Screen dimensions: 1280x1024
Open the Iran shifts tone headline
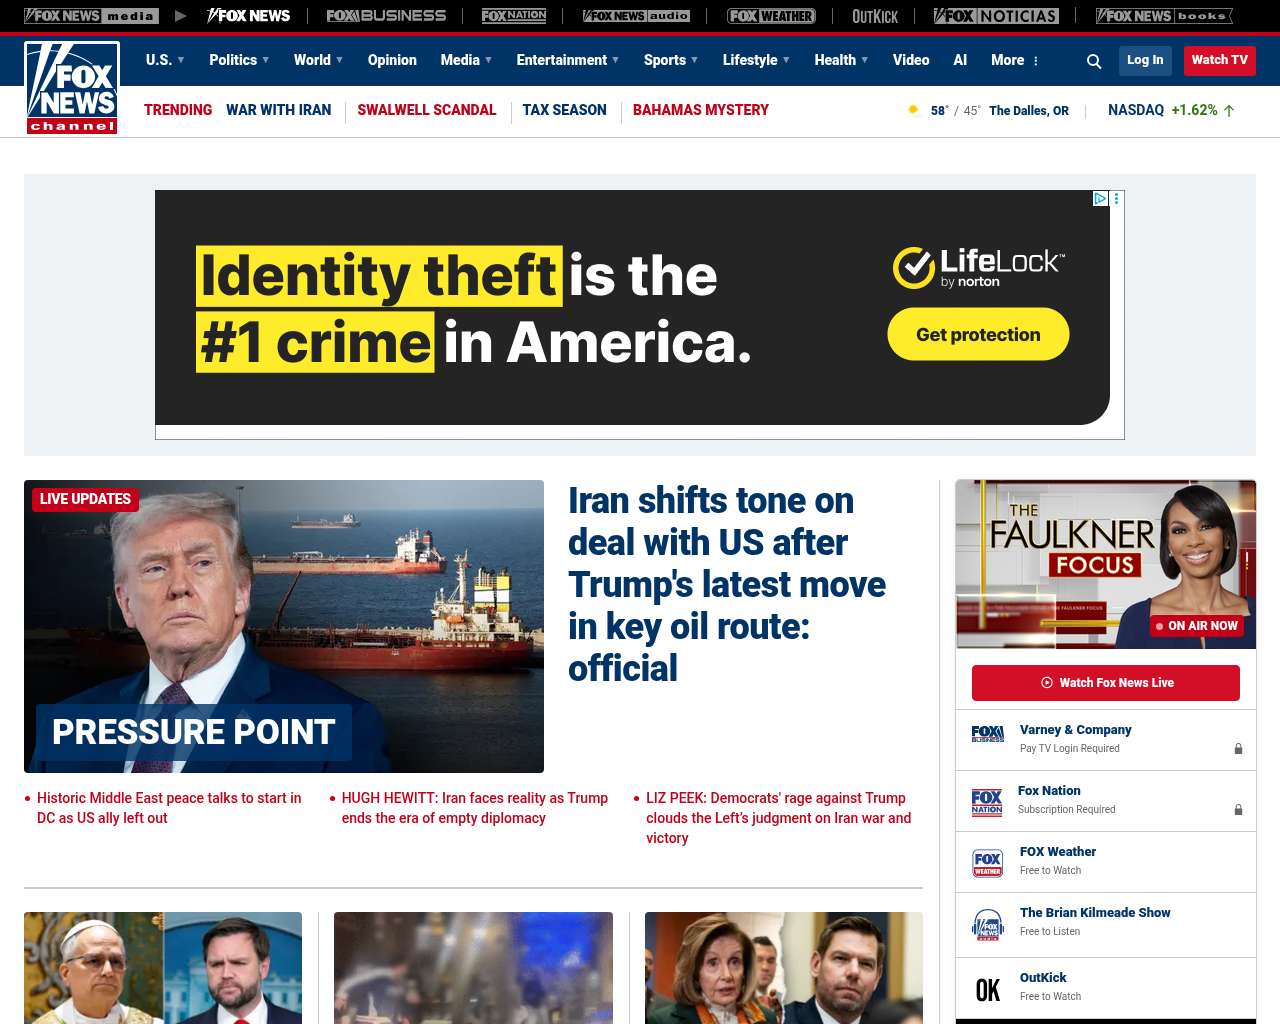point(727,584)
